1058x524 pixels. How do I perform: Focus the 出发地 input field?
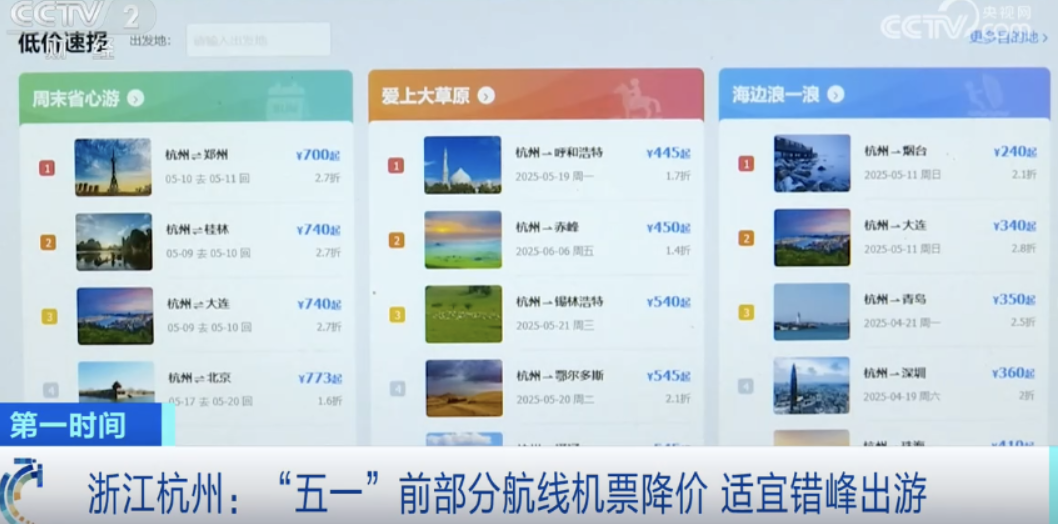[258, 41]
